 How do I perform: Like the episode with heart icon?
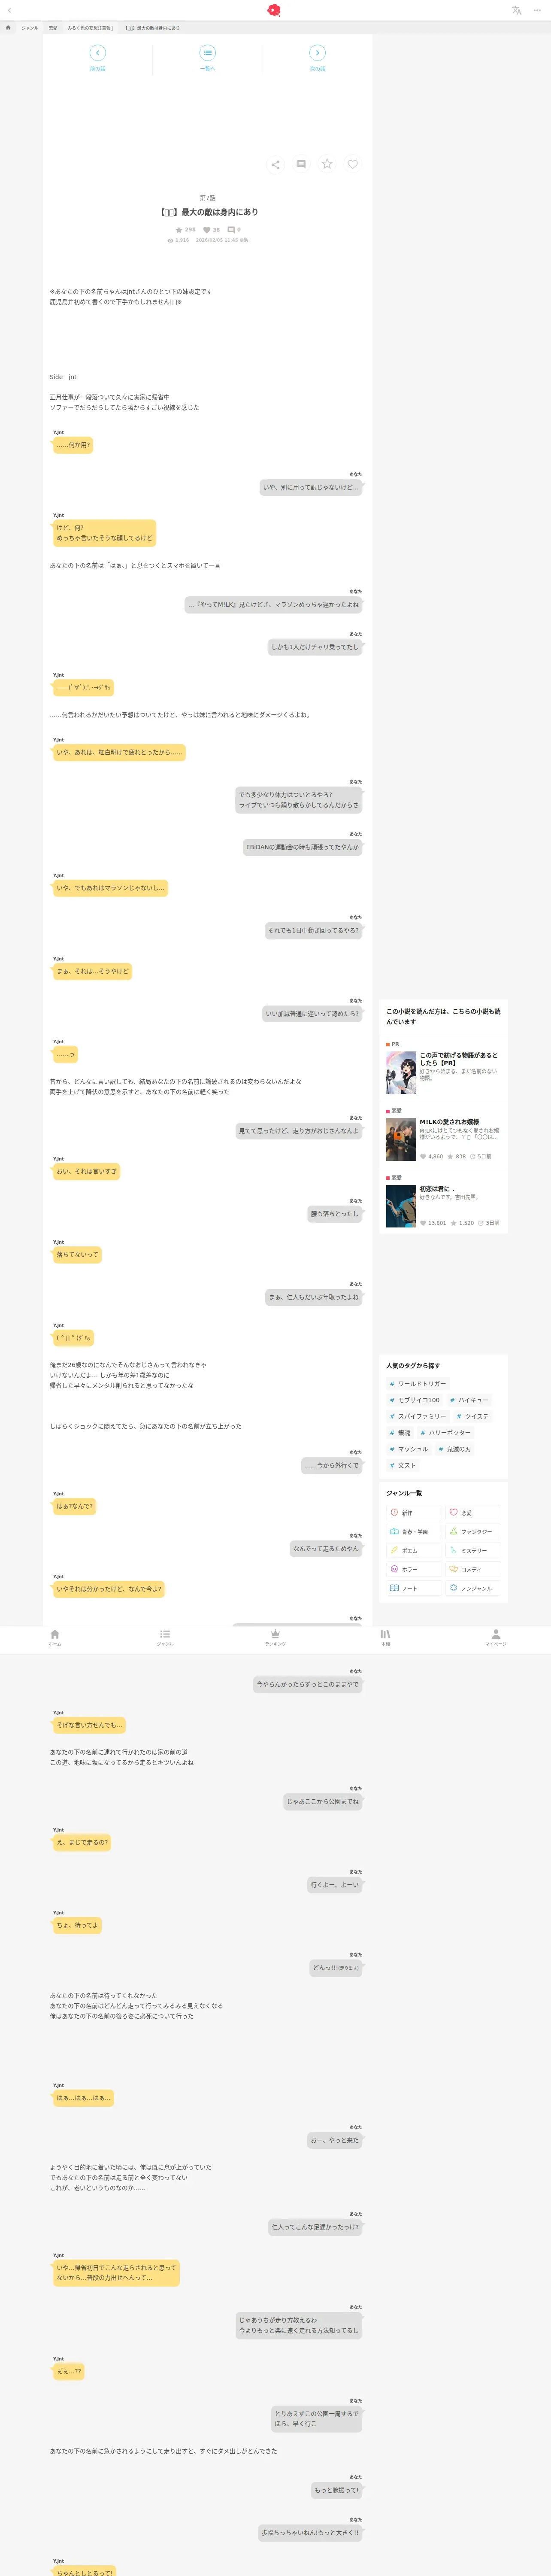(353, 164)
